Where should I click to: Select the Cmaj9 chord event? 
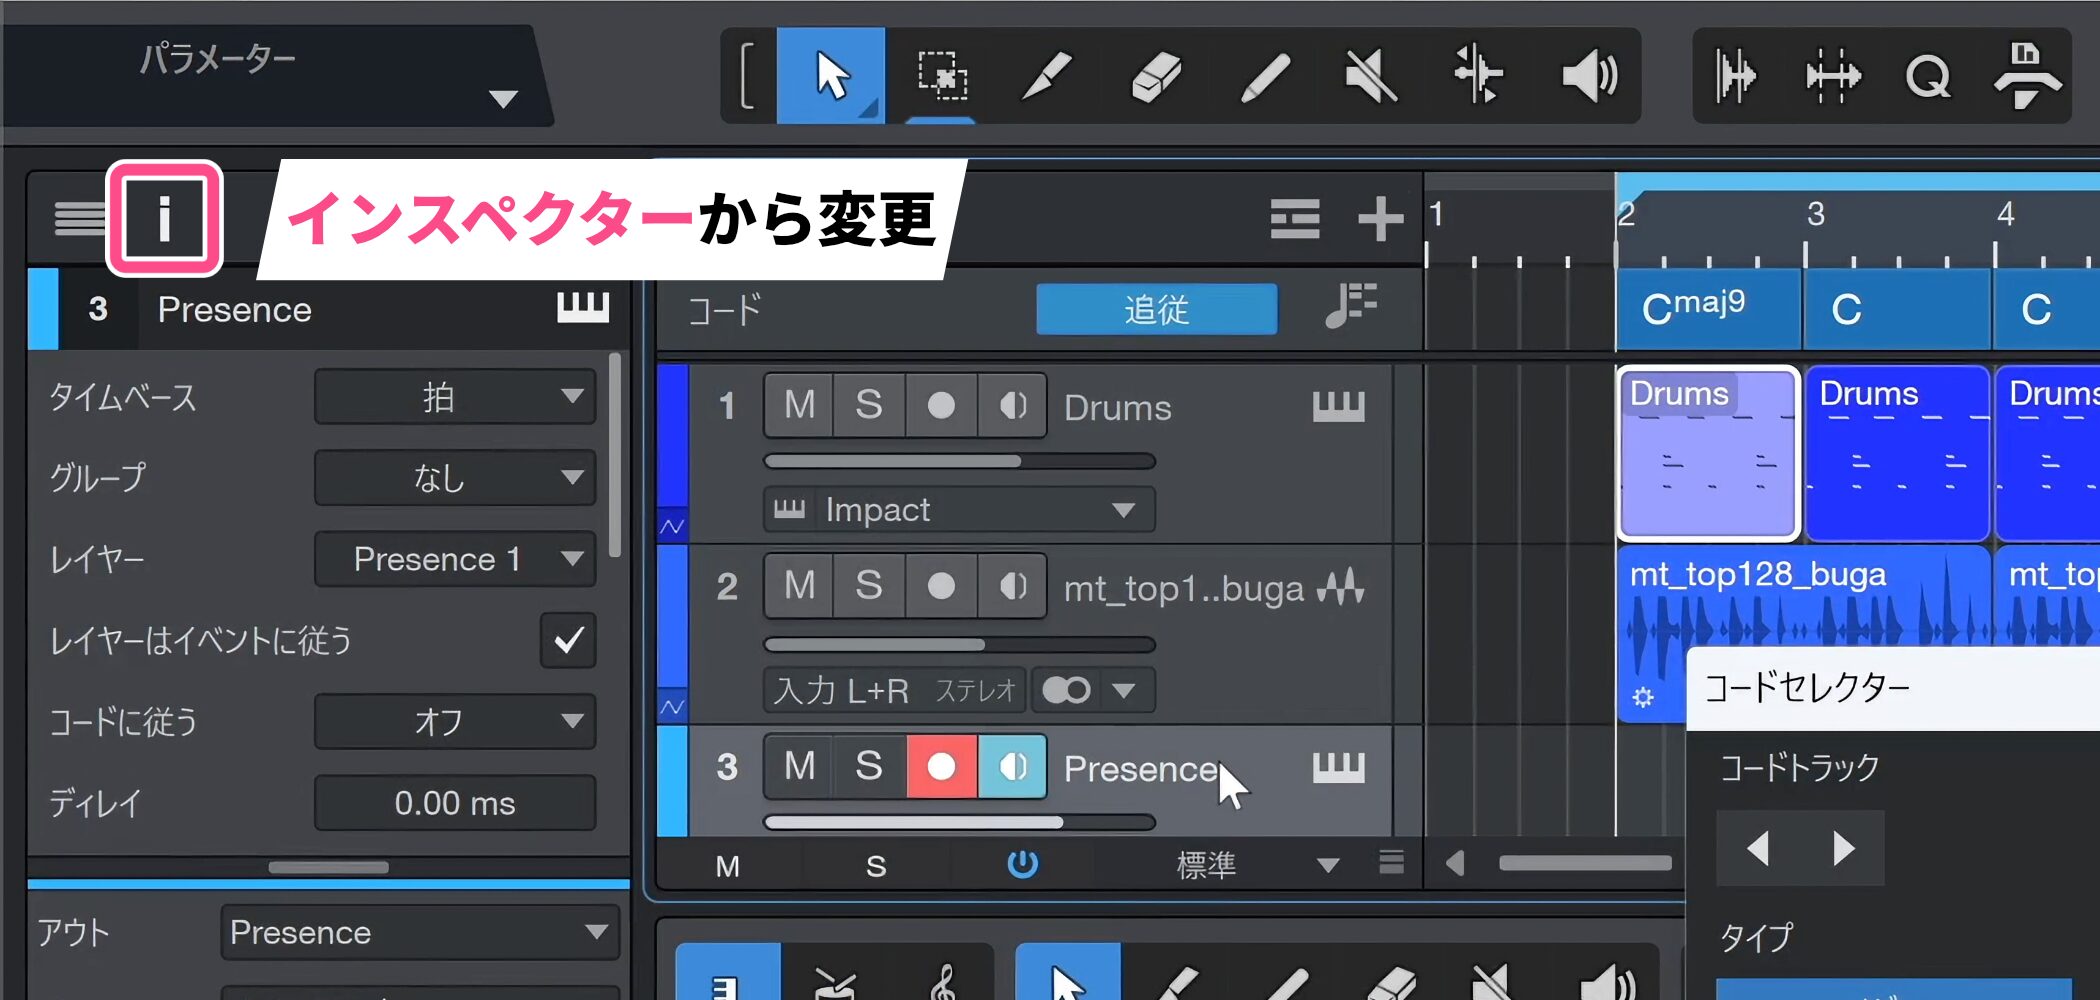[x=1707, y=309]
